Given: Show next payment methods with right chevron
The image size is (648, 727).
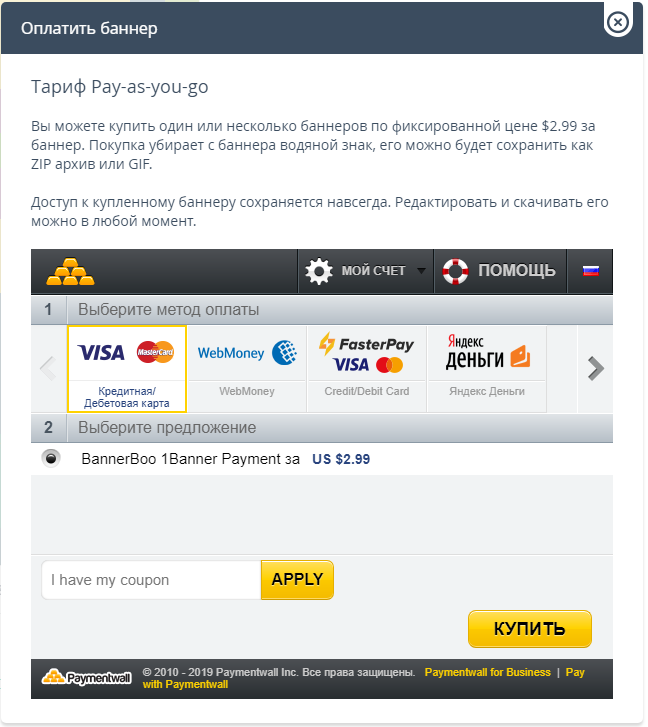Looking at the screenshot, I should (596, 369).
